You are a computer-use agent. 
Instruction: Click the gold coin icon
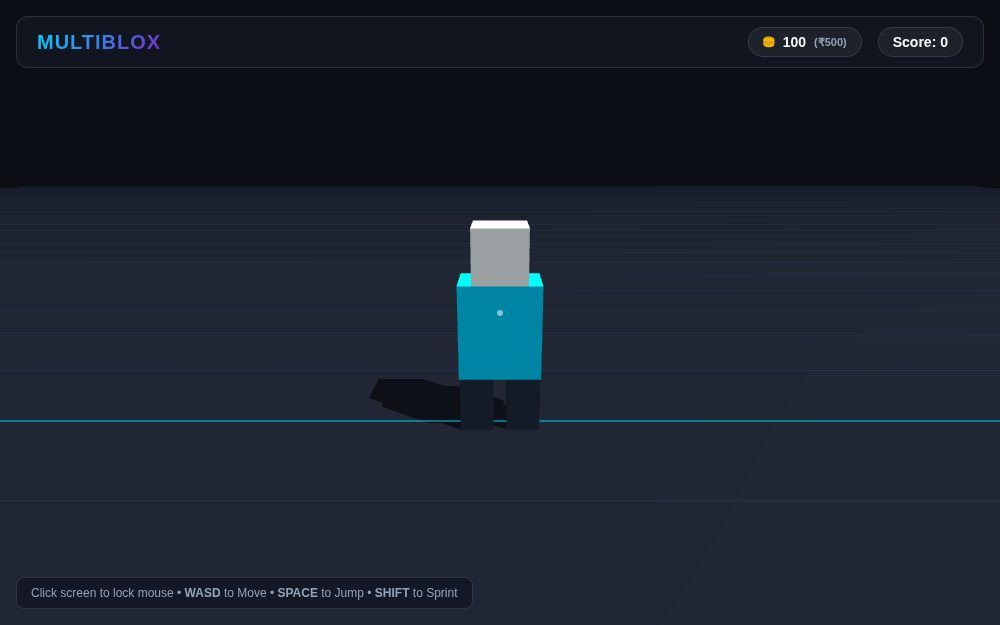pyautogui.click(x=768, y=42)
